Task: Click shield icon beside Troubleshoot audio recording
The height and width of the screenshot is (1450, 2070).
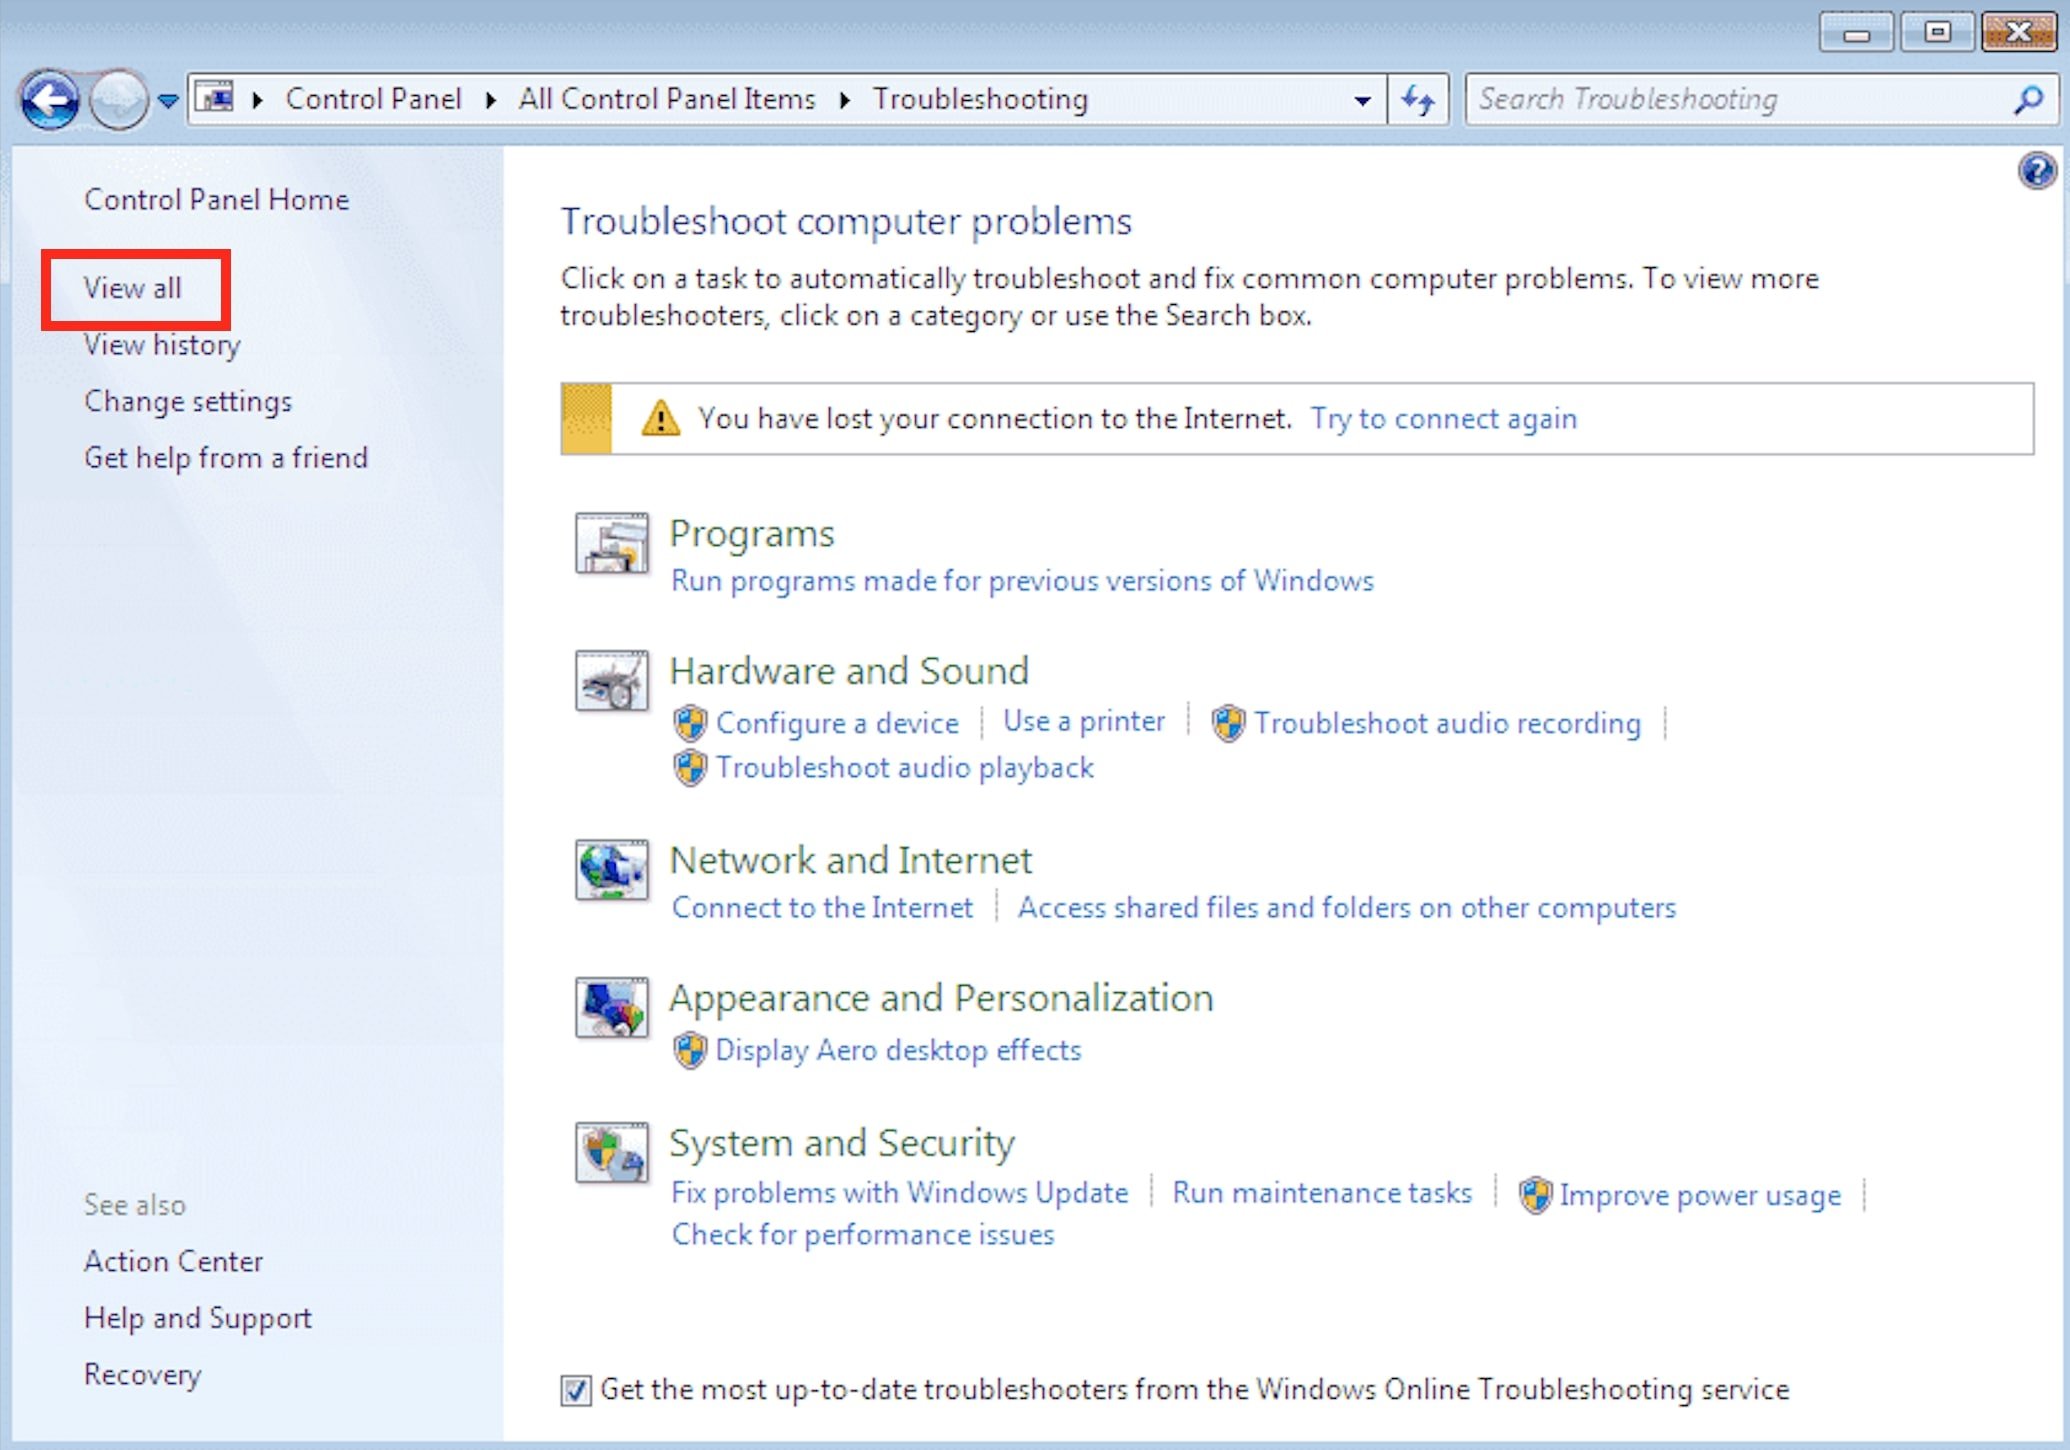Action: click(1228, 723)
